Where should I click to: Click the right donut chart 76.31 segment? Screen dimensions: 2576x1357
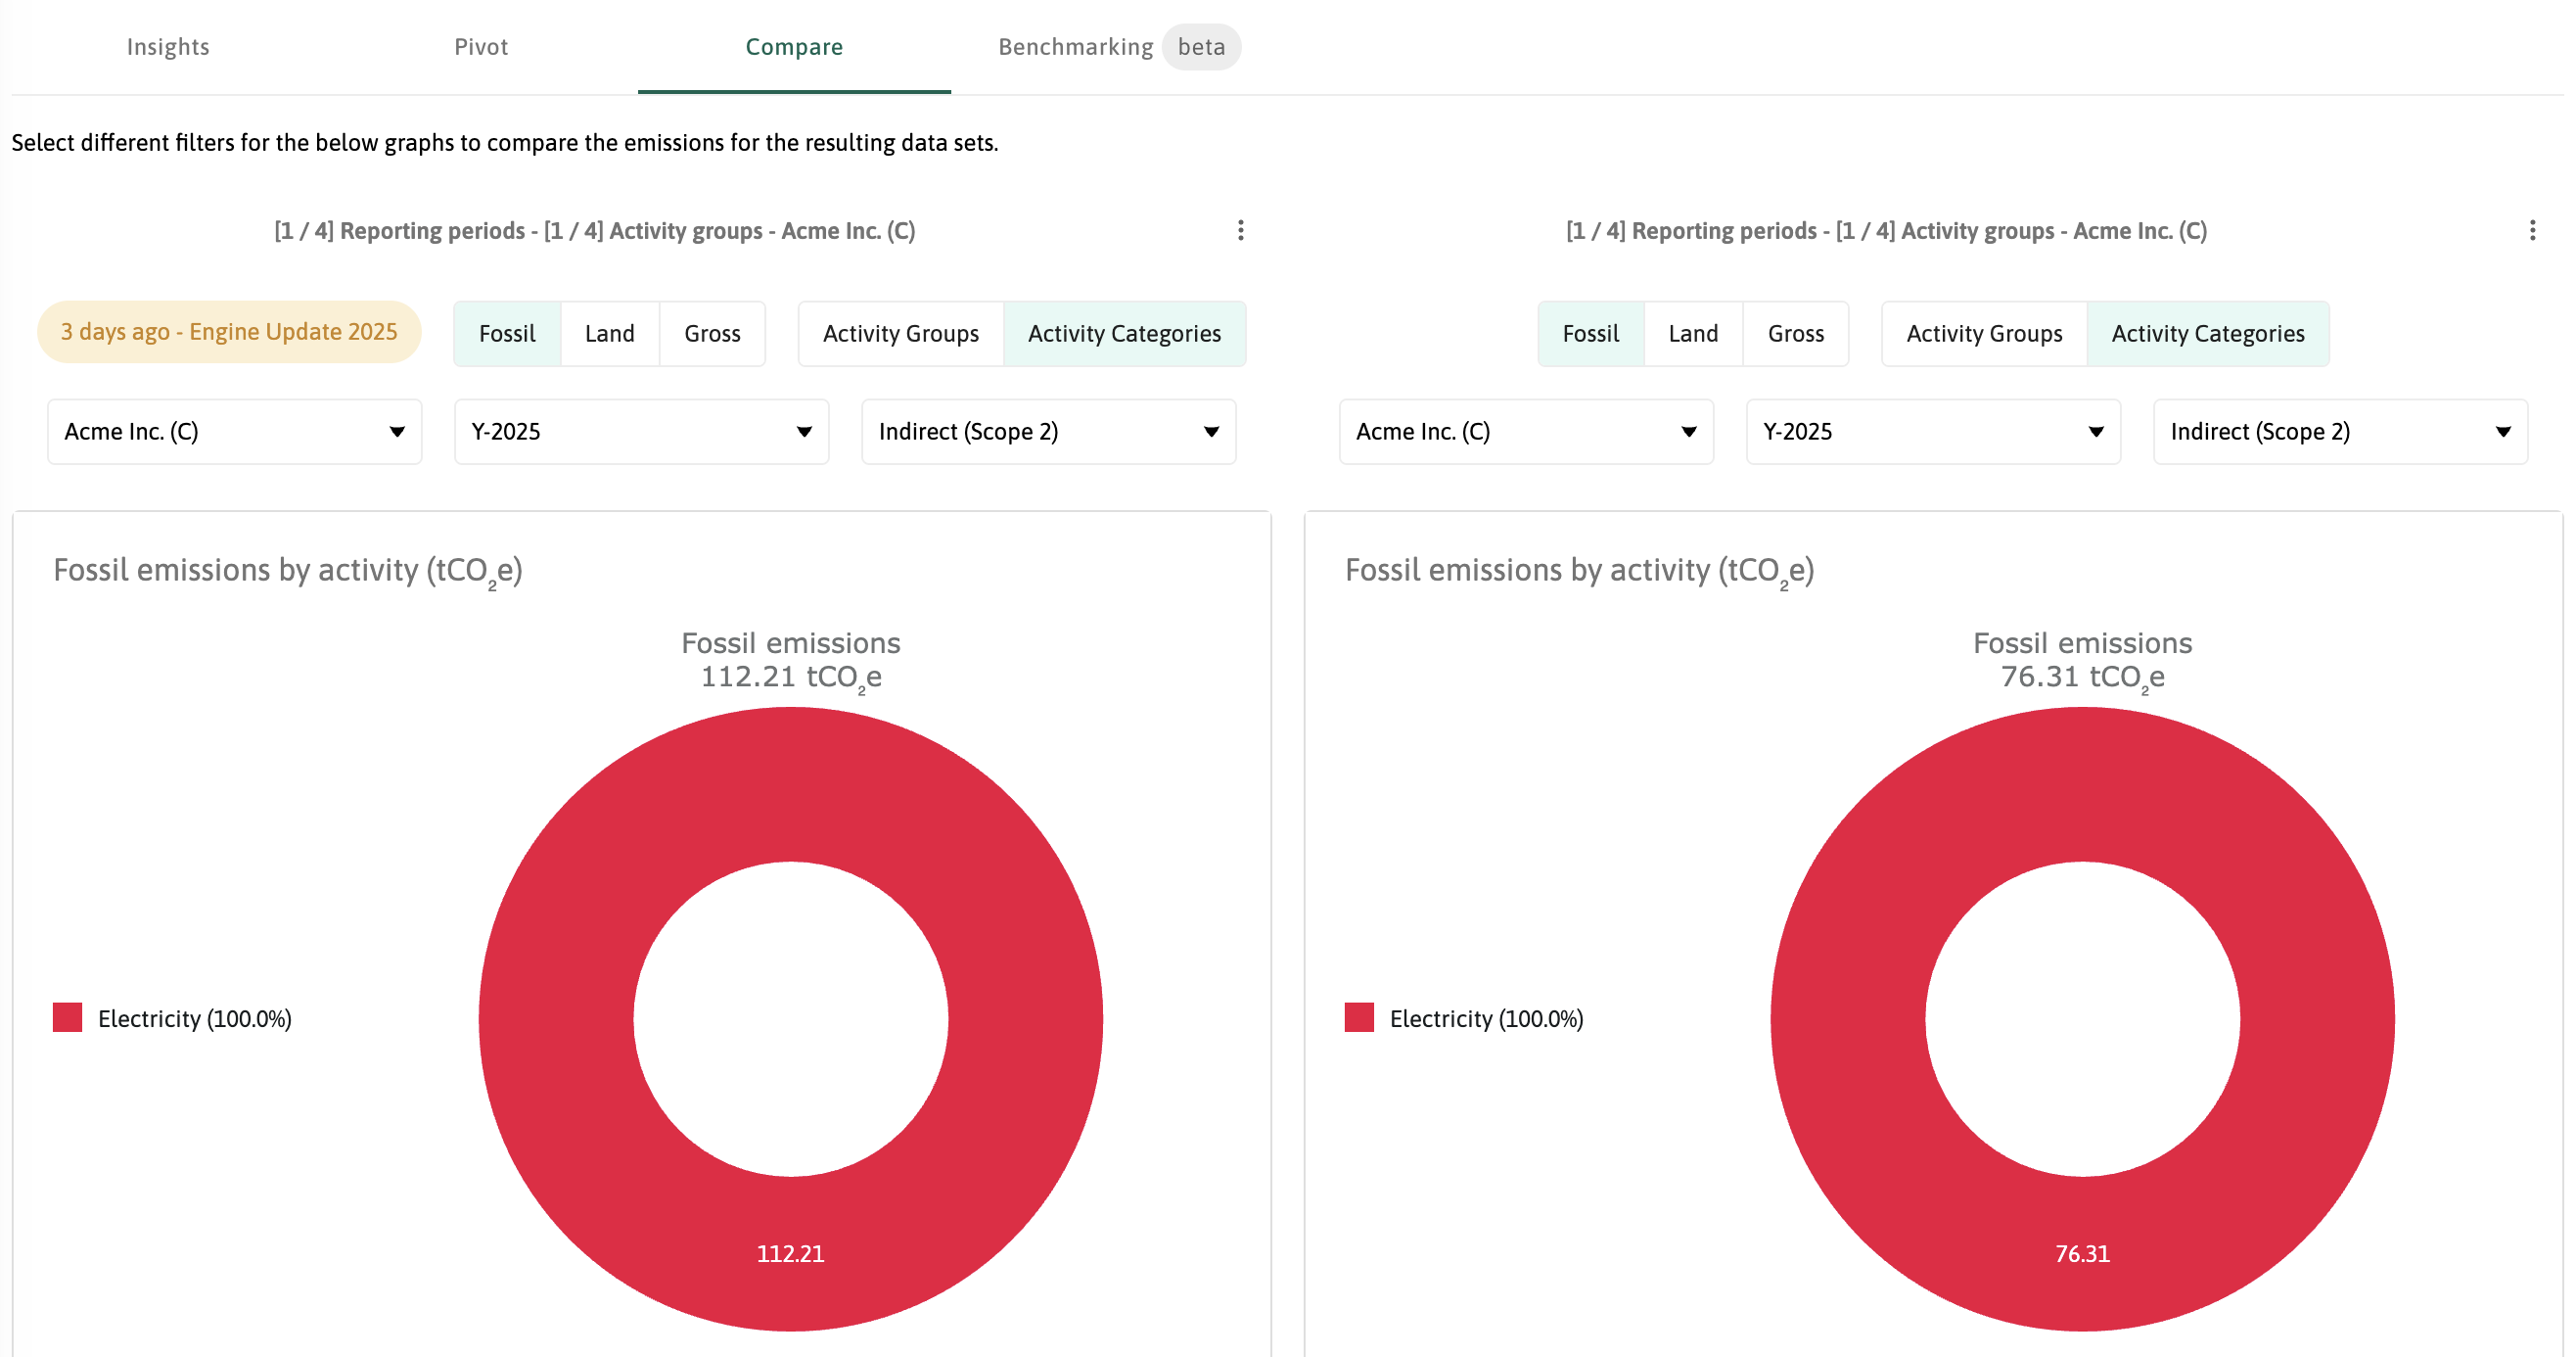(2082, 1253)
